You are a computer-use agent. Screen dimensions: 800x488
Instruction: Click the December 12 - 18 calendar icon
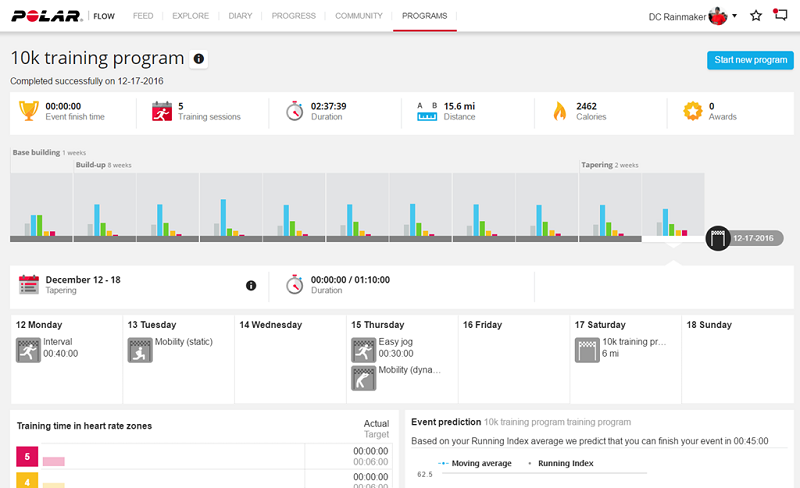point(29,284)
